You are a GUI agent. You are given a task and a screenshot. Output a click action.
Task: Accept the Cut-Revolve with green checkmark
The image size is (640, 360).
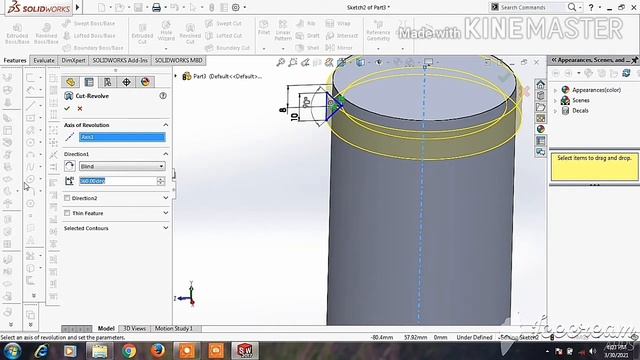[x=67, y=108]
